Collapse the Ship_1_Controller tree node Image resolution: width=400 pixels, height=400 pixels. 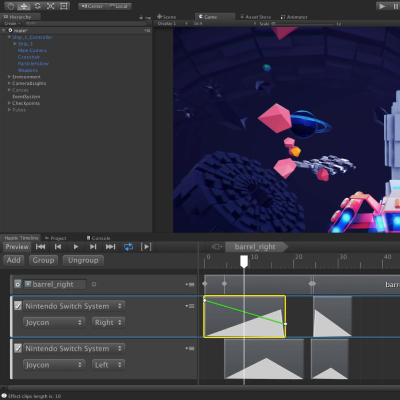9,37
